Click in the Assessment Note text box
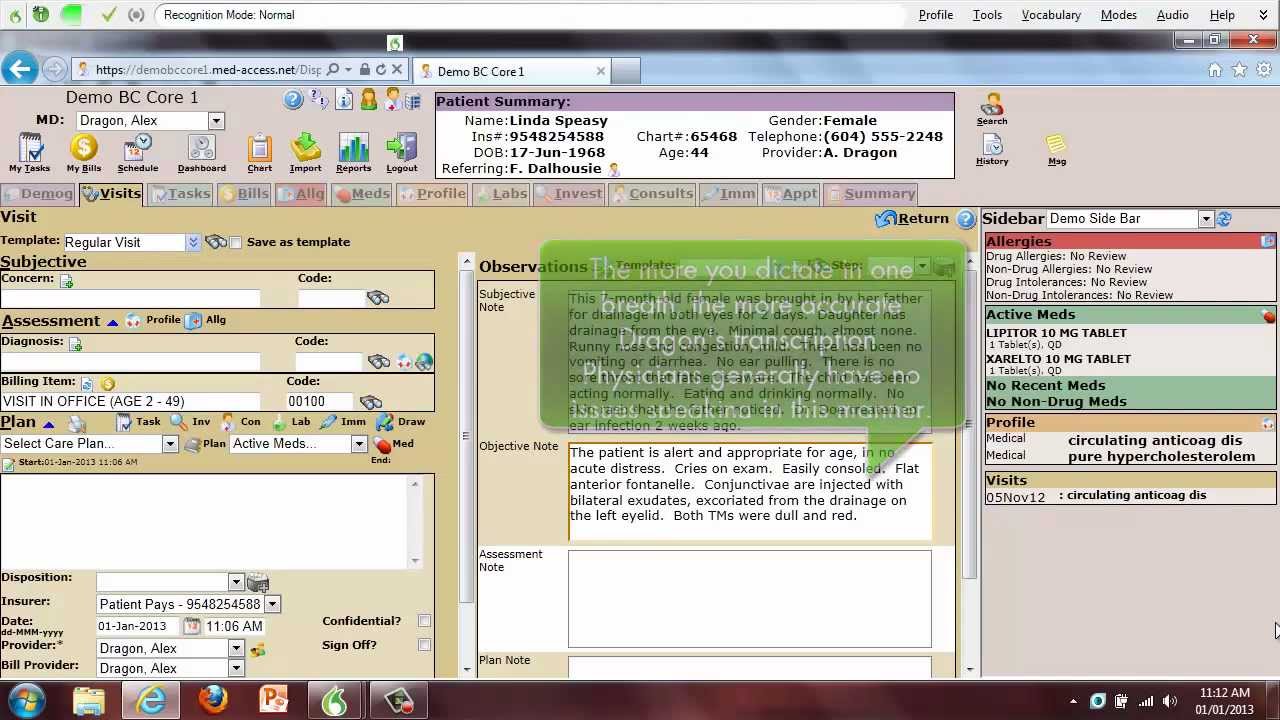 (x=749, y=599)
